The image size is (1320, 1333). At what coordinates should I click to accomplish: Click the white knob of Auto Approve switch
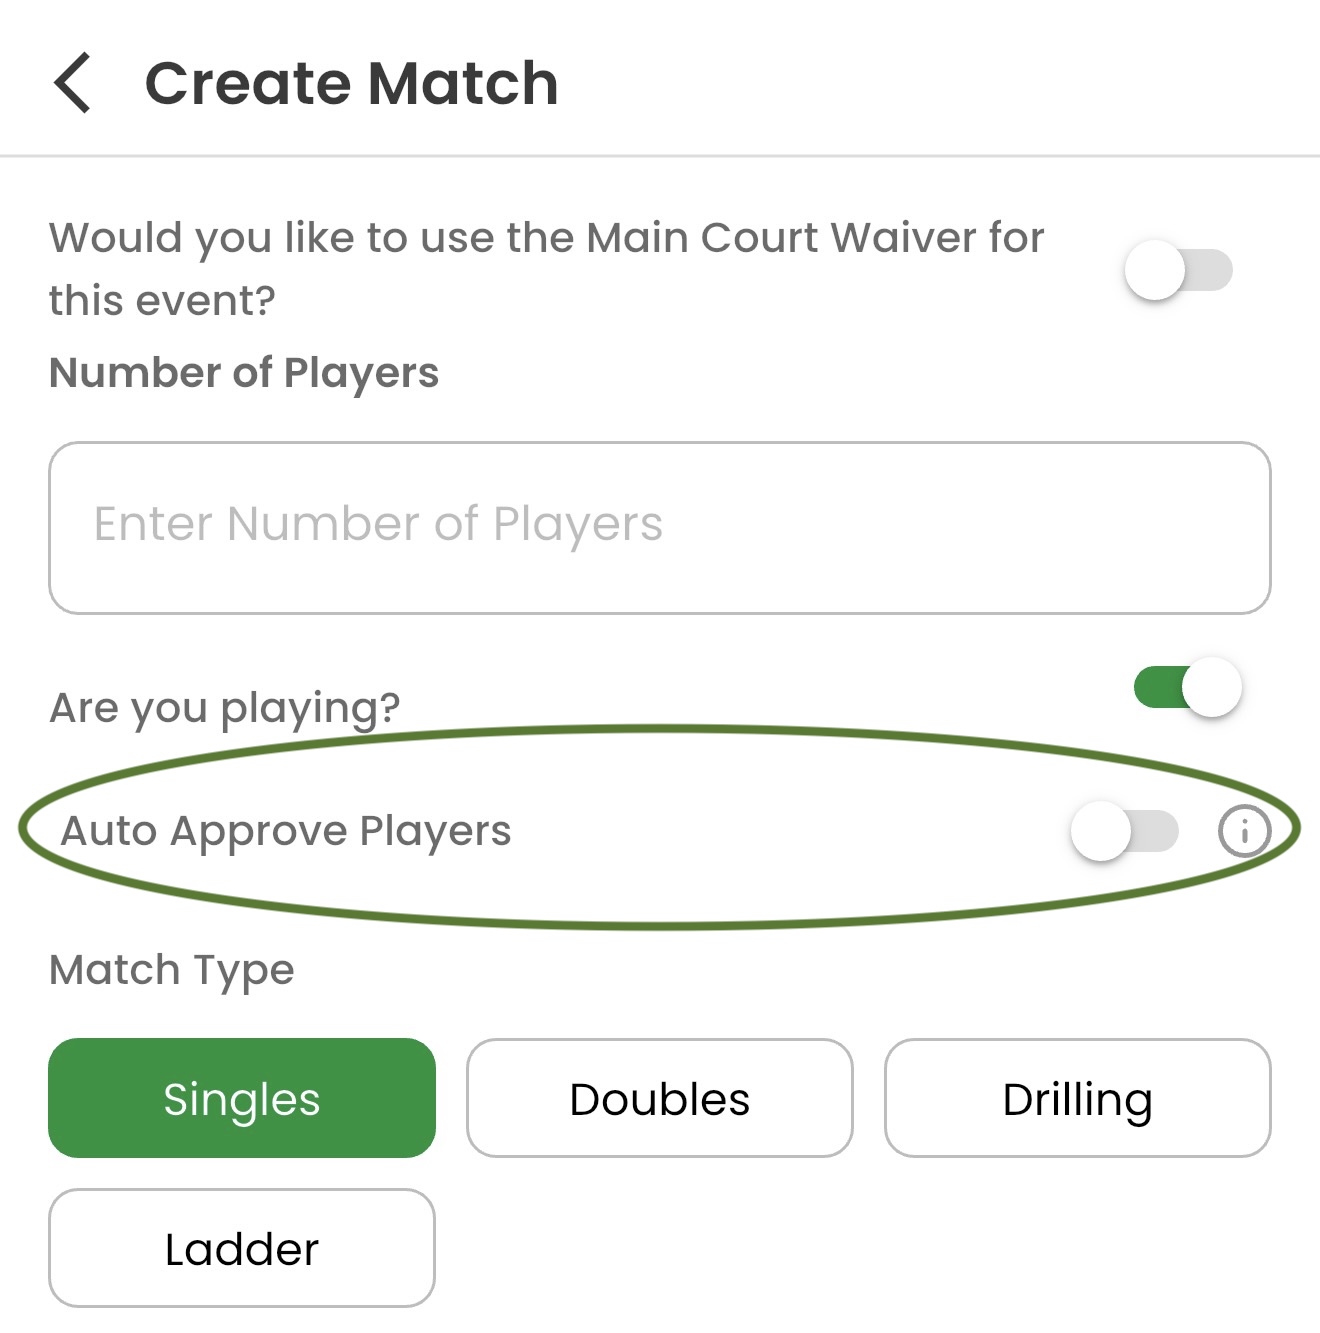click(x=1101, y=831)
